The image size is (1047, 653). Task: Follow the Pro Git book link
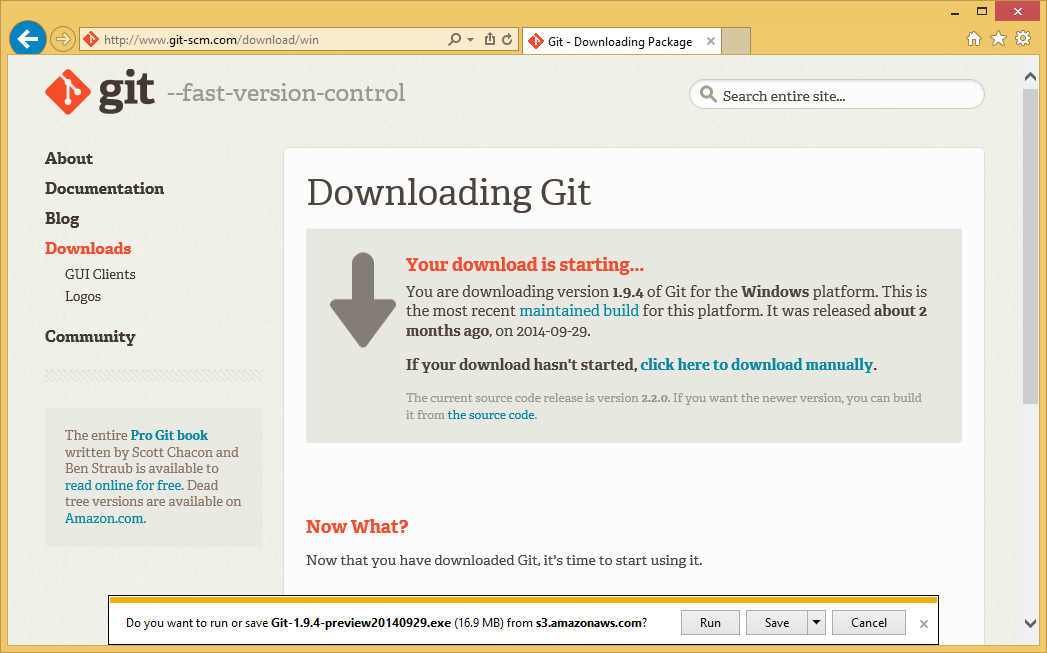coord(169,435)
